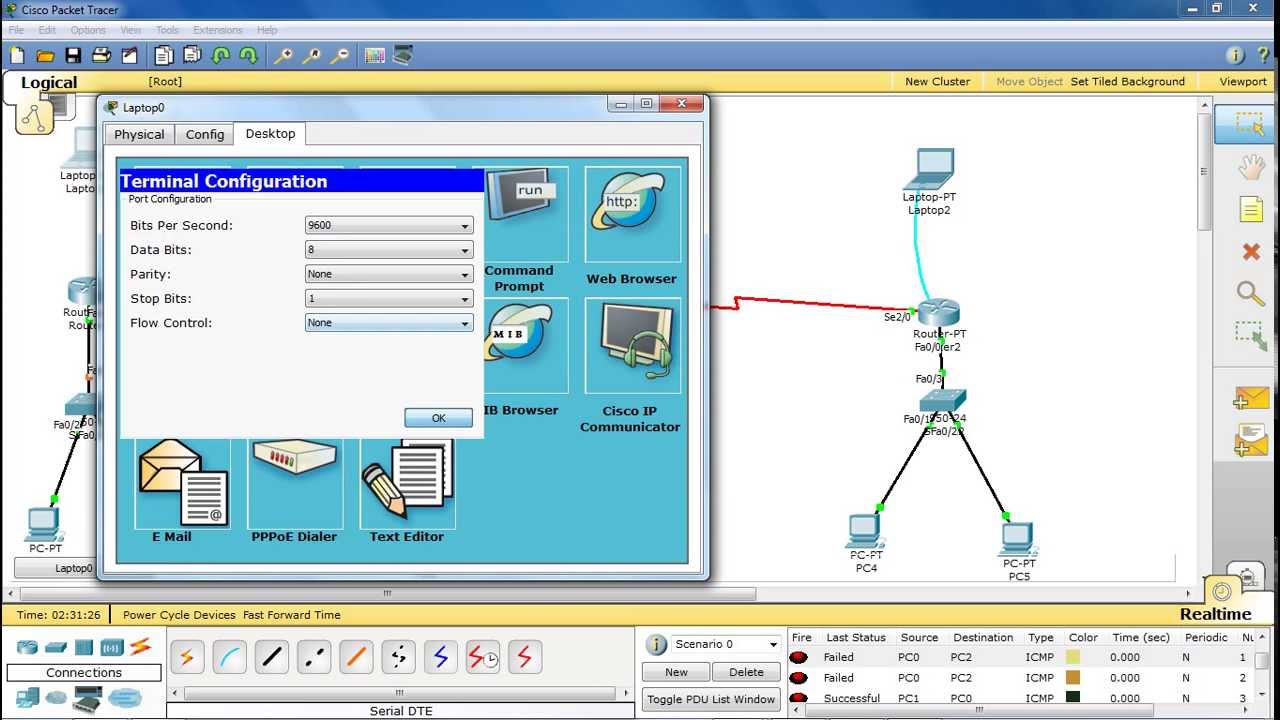Choose copper cross-over dashed cable

pos(314,657)
